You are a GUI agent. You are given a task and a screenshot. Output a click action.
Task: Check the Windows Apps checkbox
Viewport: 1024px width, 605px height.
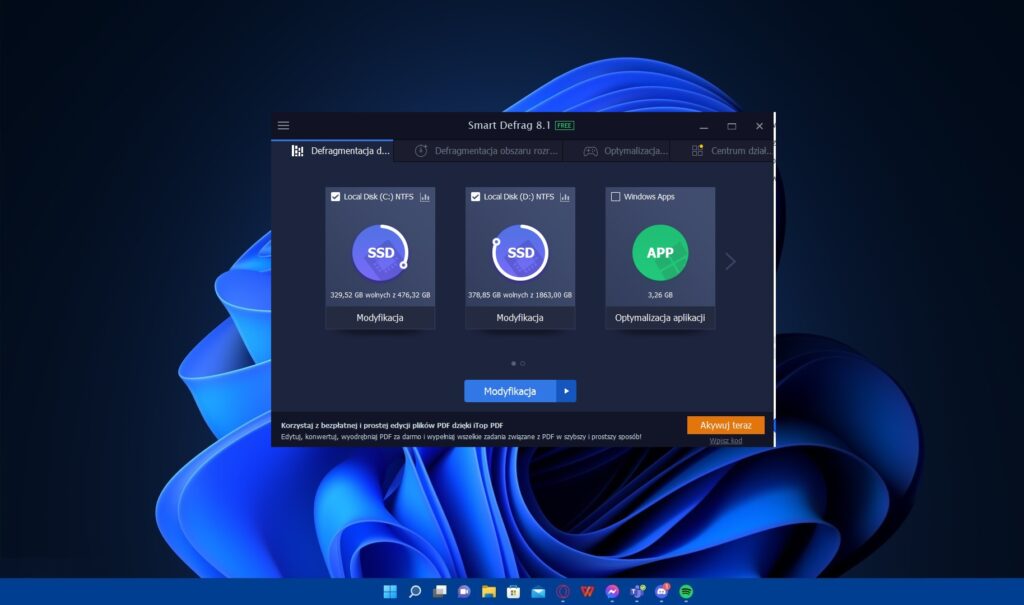pos(615,197)
